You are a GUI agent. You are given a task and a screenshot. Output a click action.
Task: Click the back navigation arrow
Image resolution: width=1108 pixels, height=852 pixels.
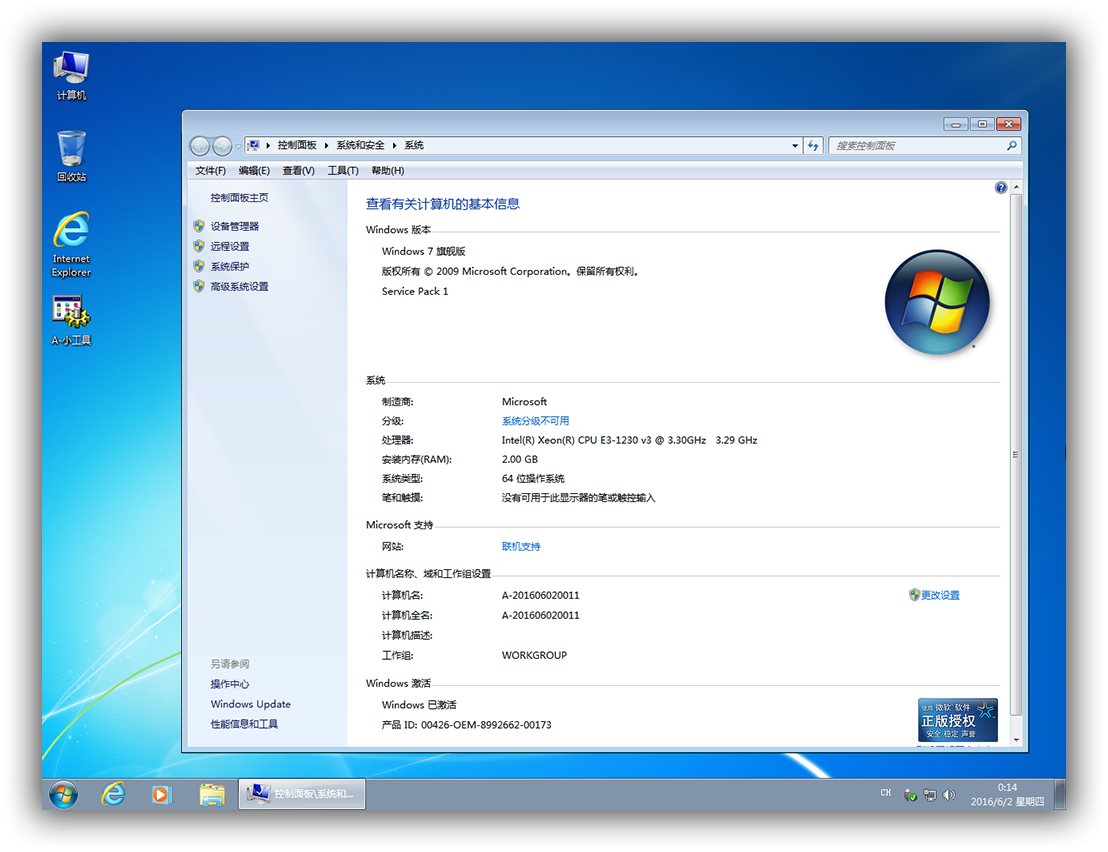tap(200, 146)
